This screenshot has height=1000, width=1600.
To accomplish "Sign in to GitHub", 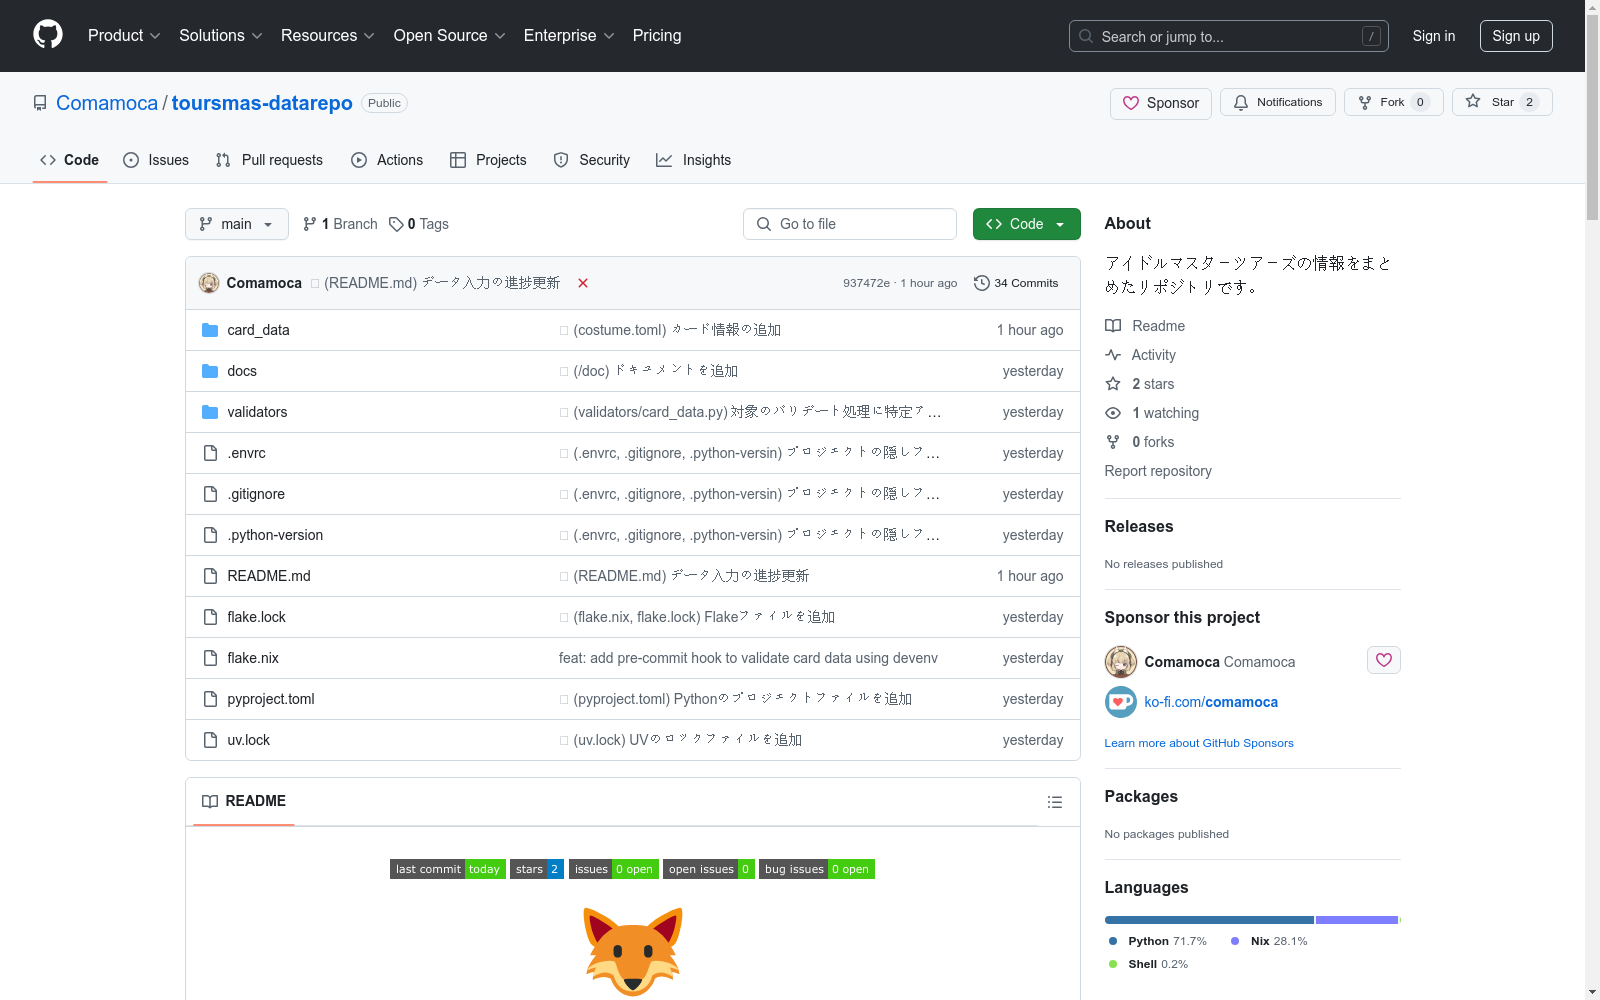I will click(x=1434, y=36).
